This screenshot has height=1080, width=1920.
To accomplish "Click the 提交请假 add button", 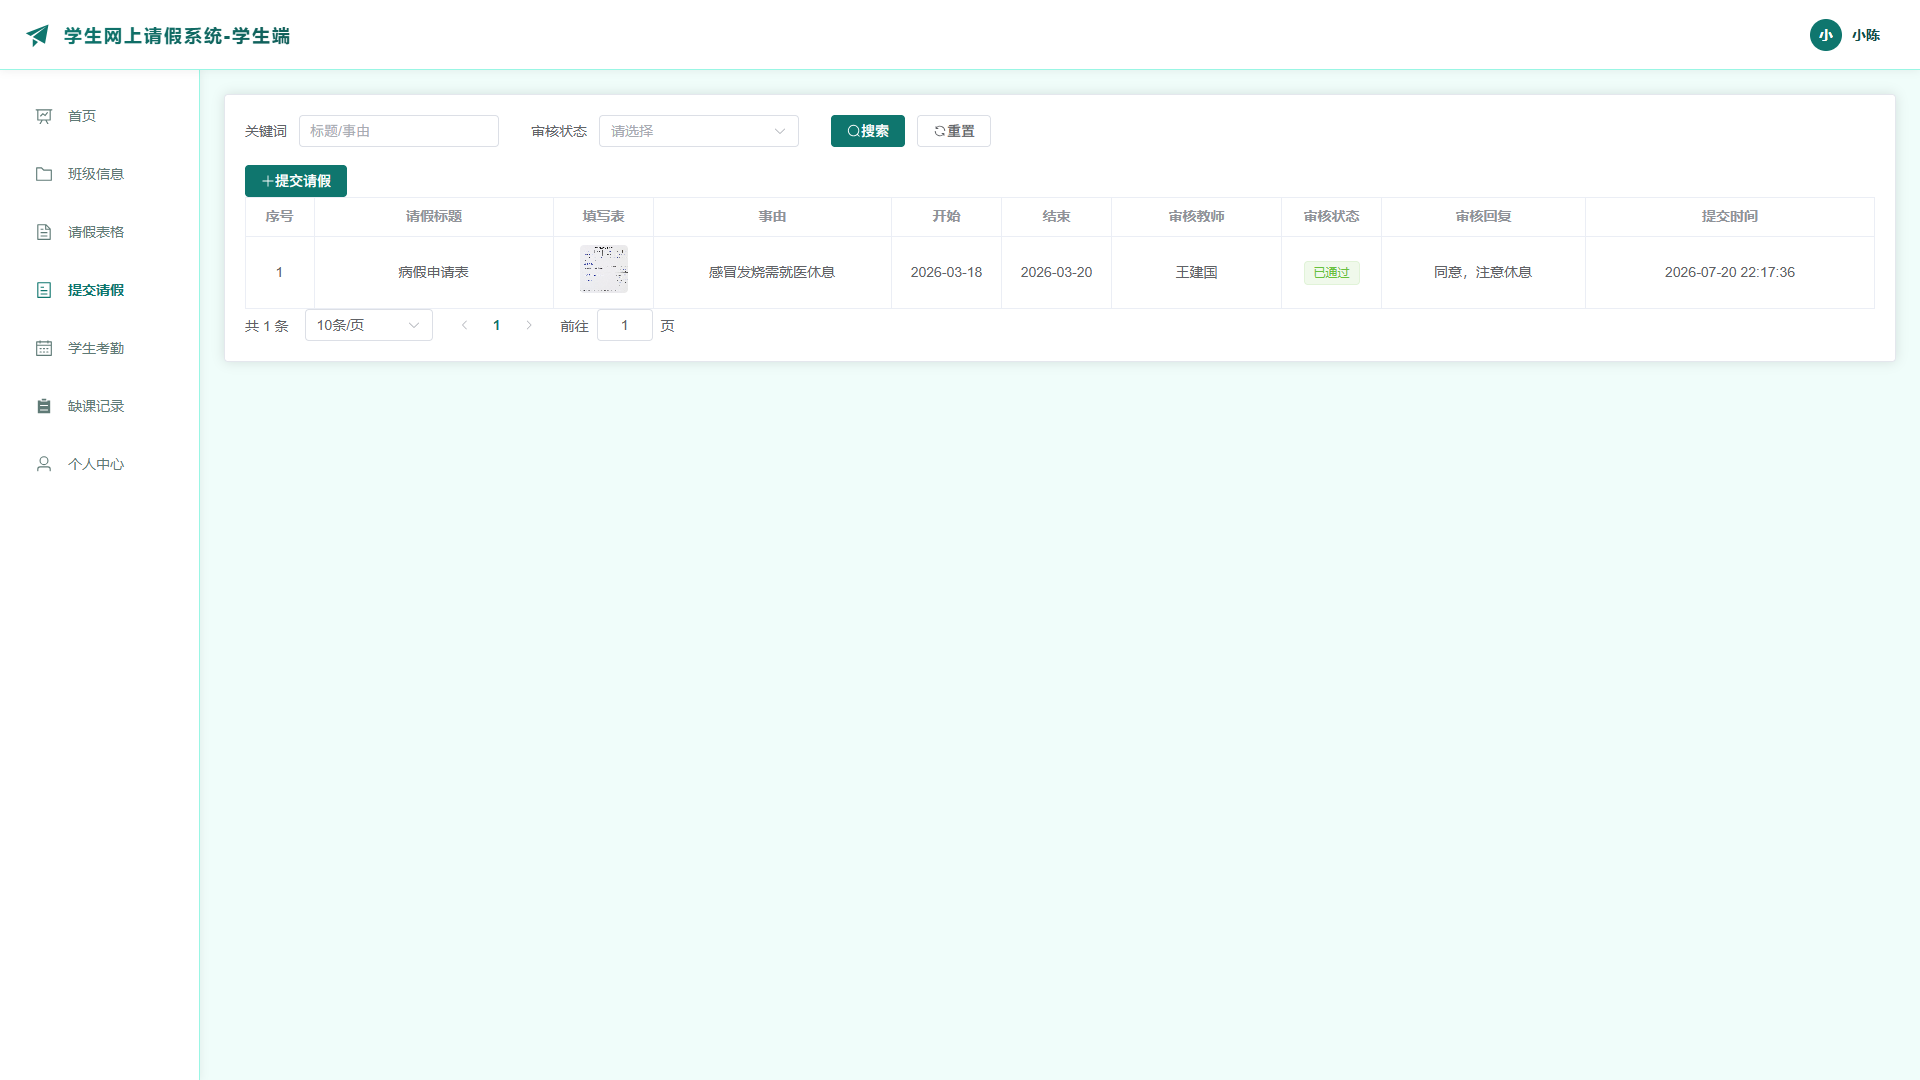I will click(296, 181).
